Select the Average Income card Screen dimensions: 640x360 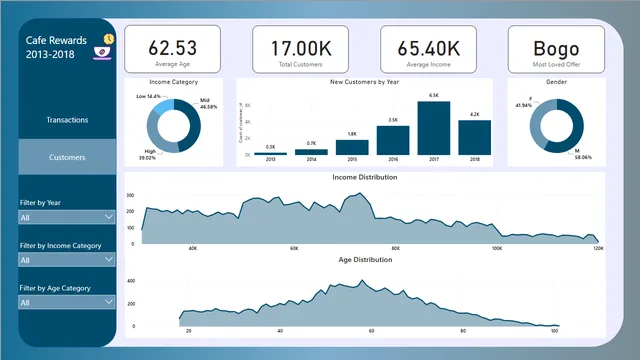[428, 49]
